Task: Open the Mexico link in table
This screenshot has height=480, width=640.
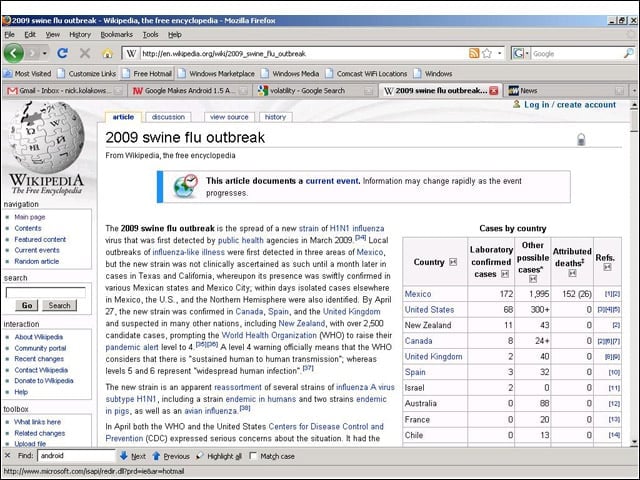Action: tap(418, 294)
